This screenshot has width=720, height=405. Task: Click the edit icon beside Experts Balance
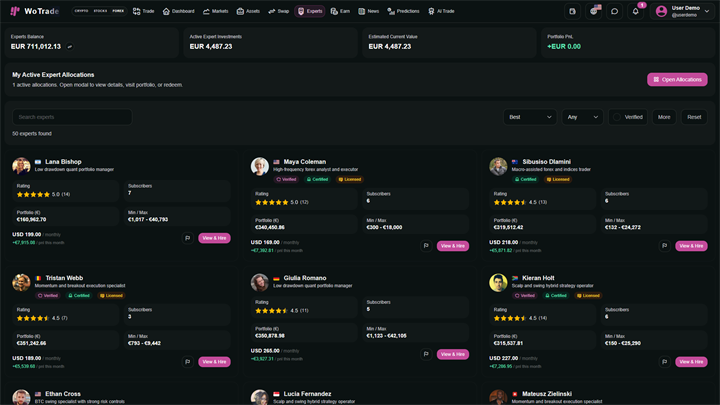70,46
